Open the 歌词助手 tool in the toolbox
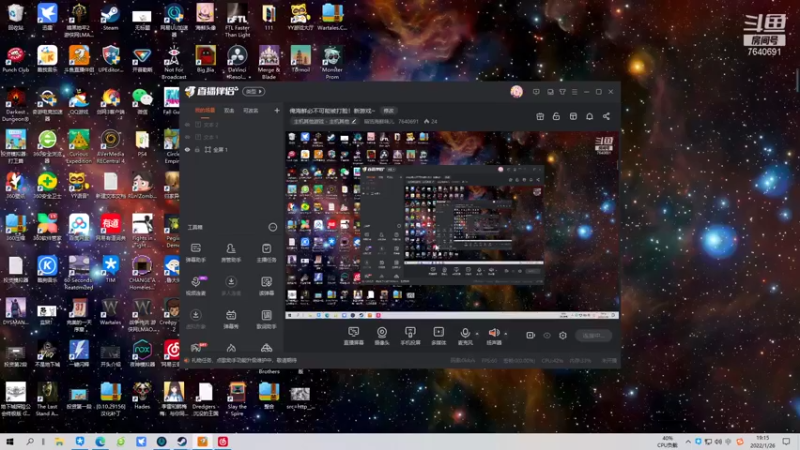 (x=266, y=319)
